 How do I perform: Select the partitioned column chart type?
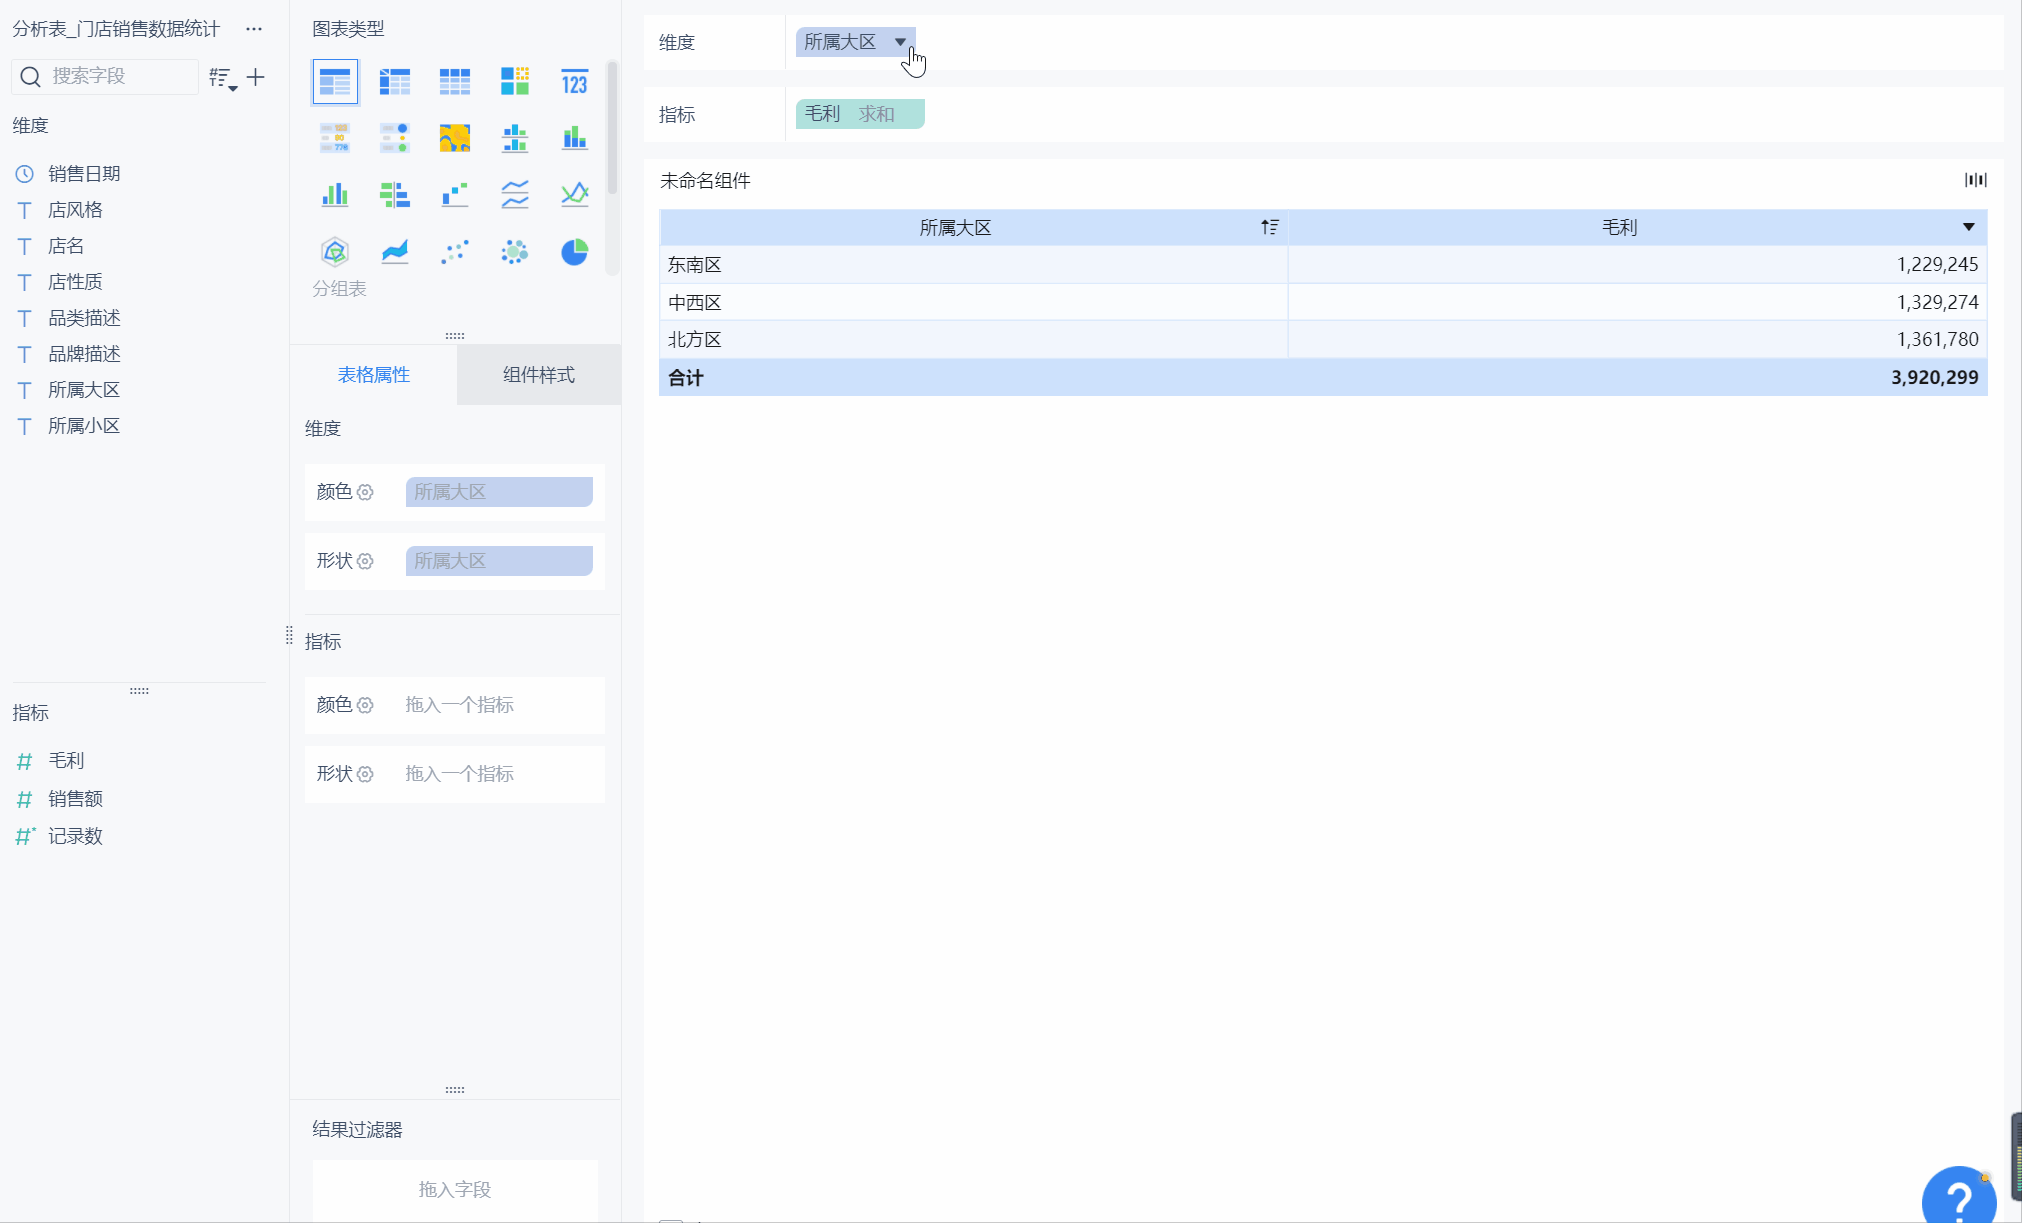click(515, 138)
